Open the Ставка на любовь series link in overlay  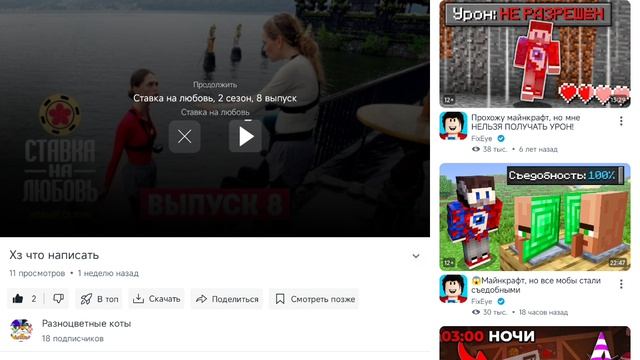coord(215,112)
